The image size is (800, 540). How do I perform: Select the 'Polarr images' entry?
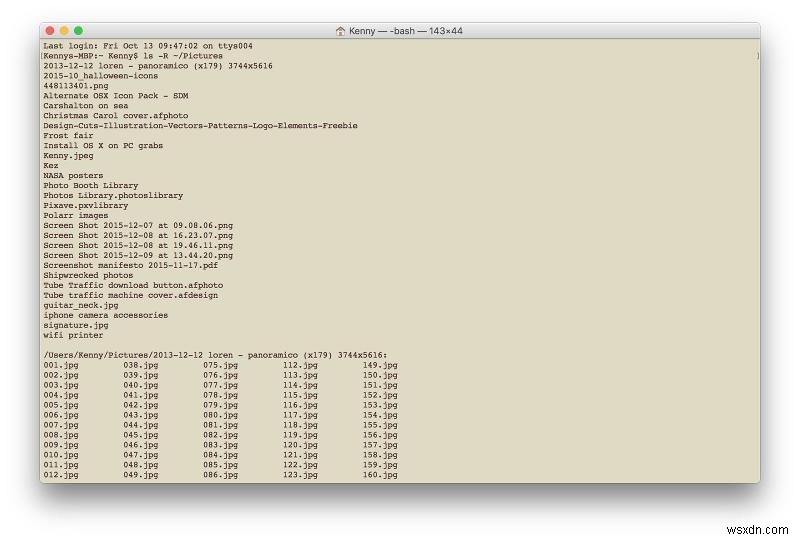click(76, 215)
